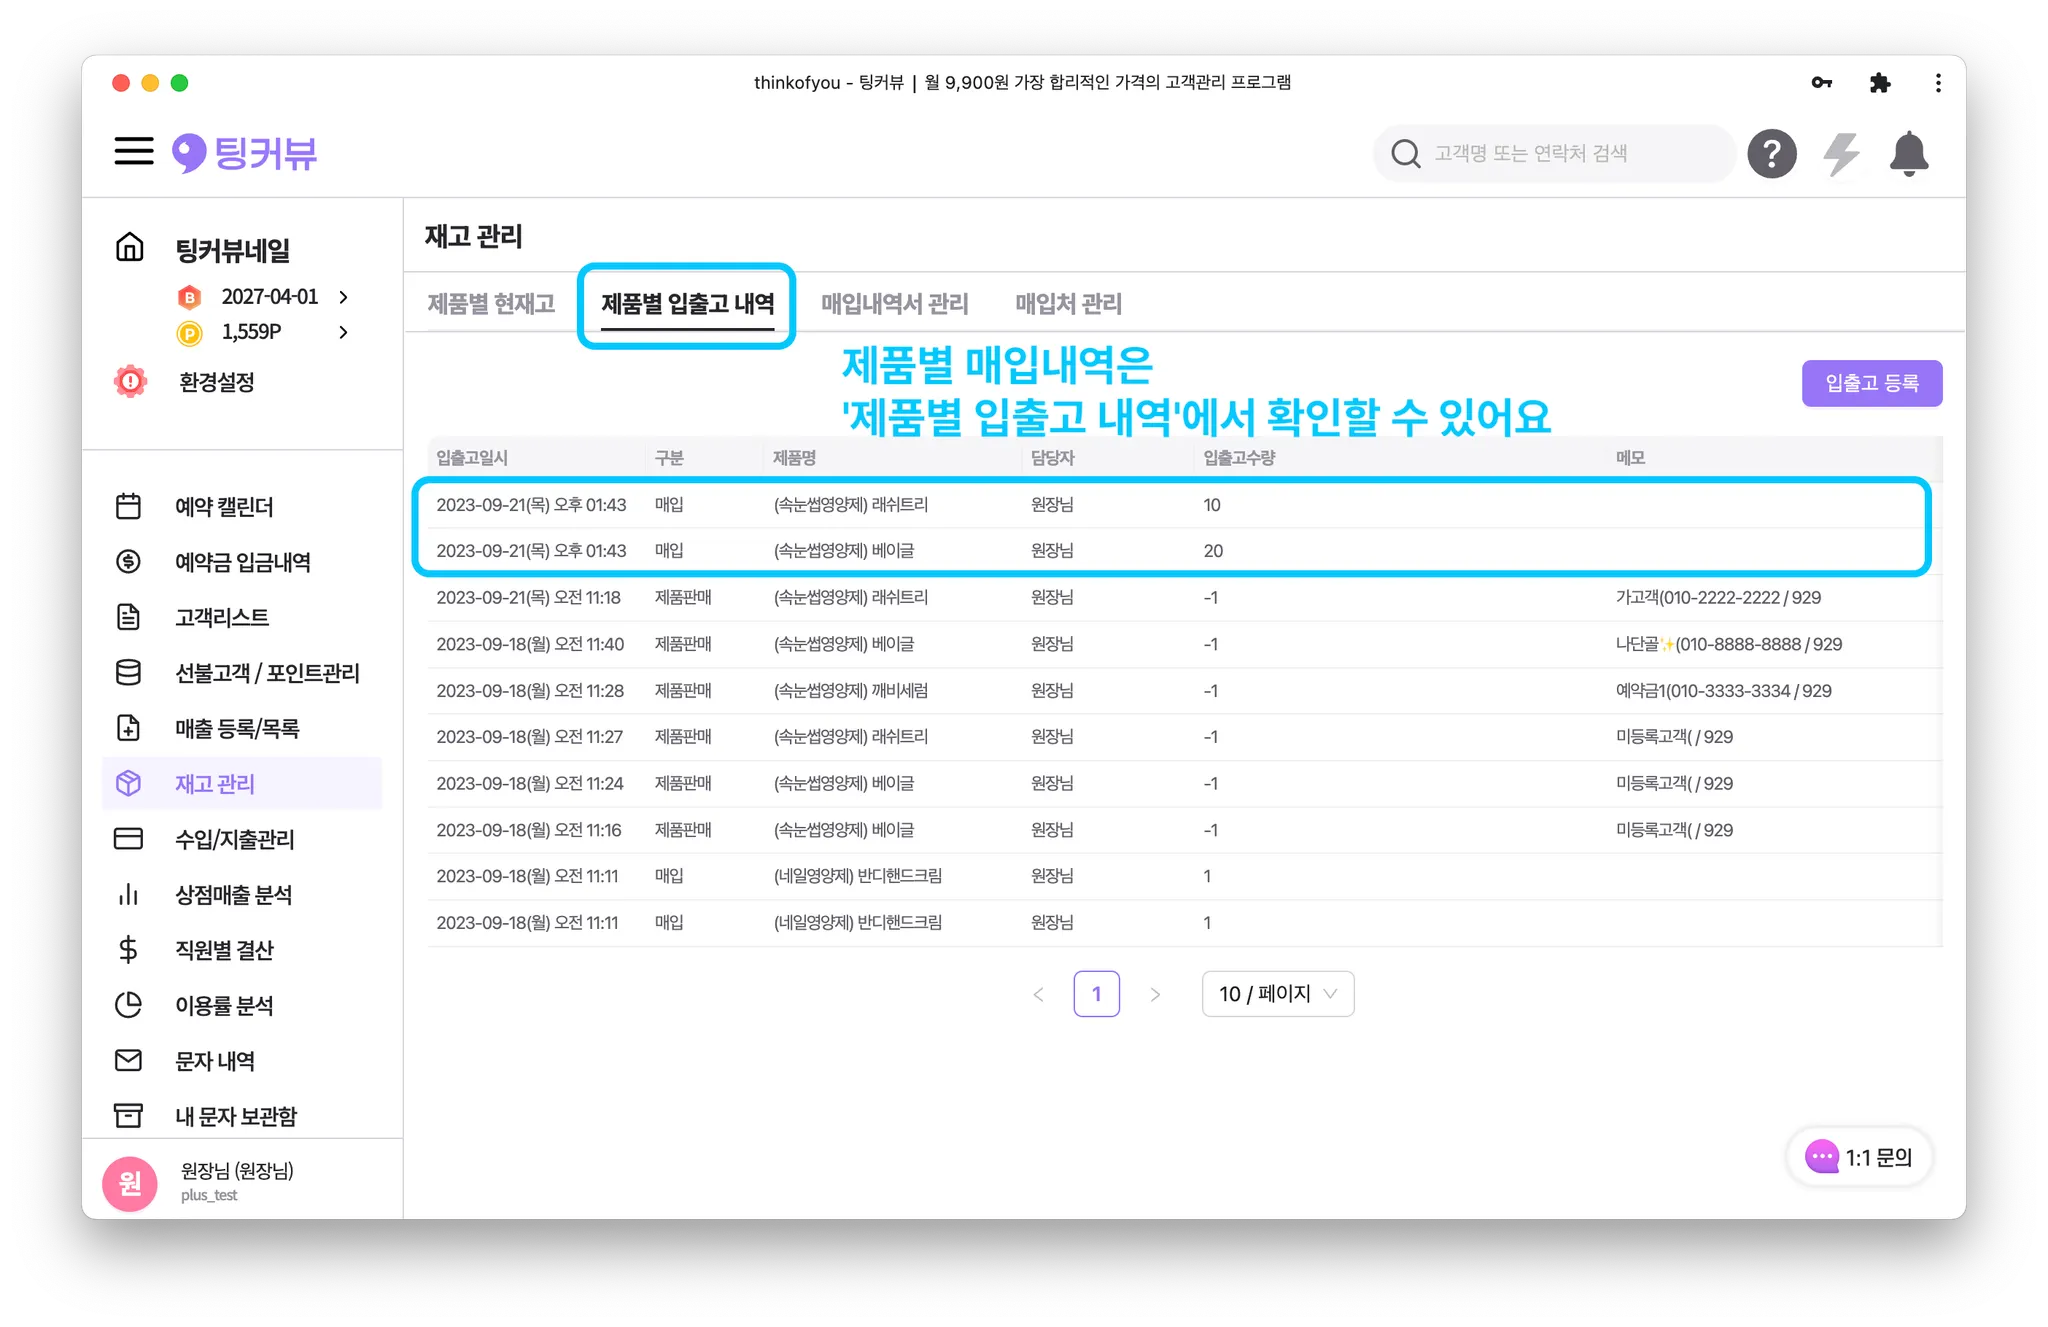Go to next page arrow in pagination

pos(1155,994)
